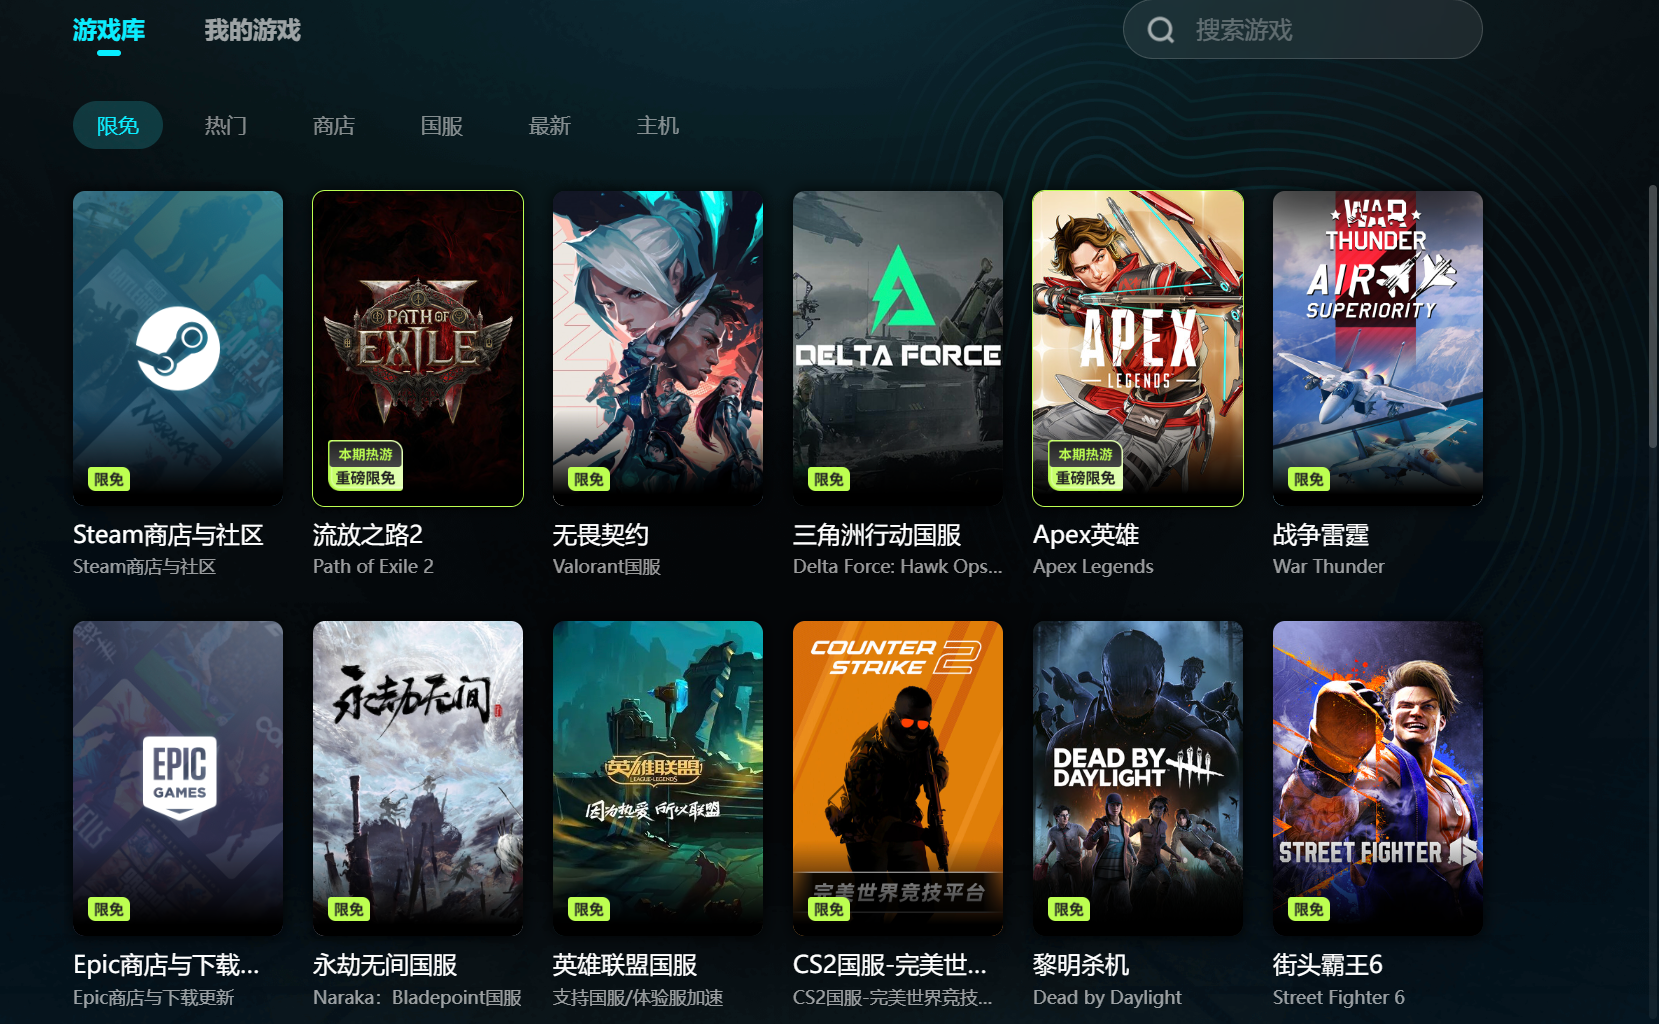Select the 热门 category filter

pyautogui.click(x=226, y=125)
